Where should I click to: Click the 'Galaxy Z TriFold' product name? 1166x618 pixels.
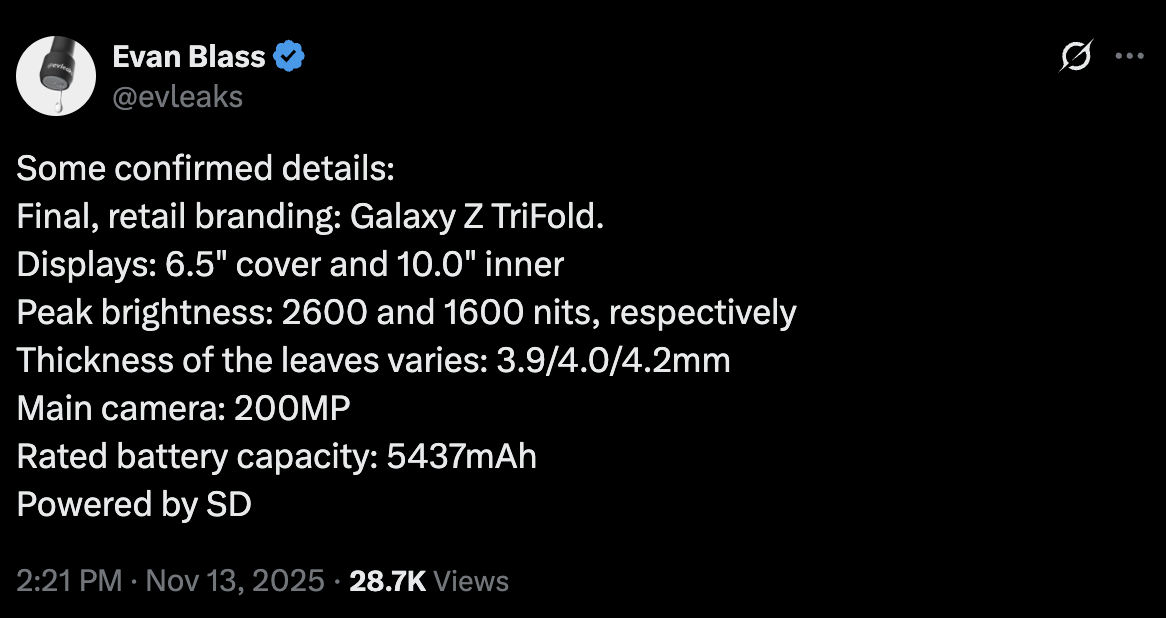[472, 217]
